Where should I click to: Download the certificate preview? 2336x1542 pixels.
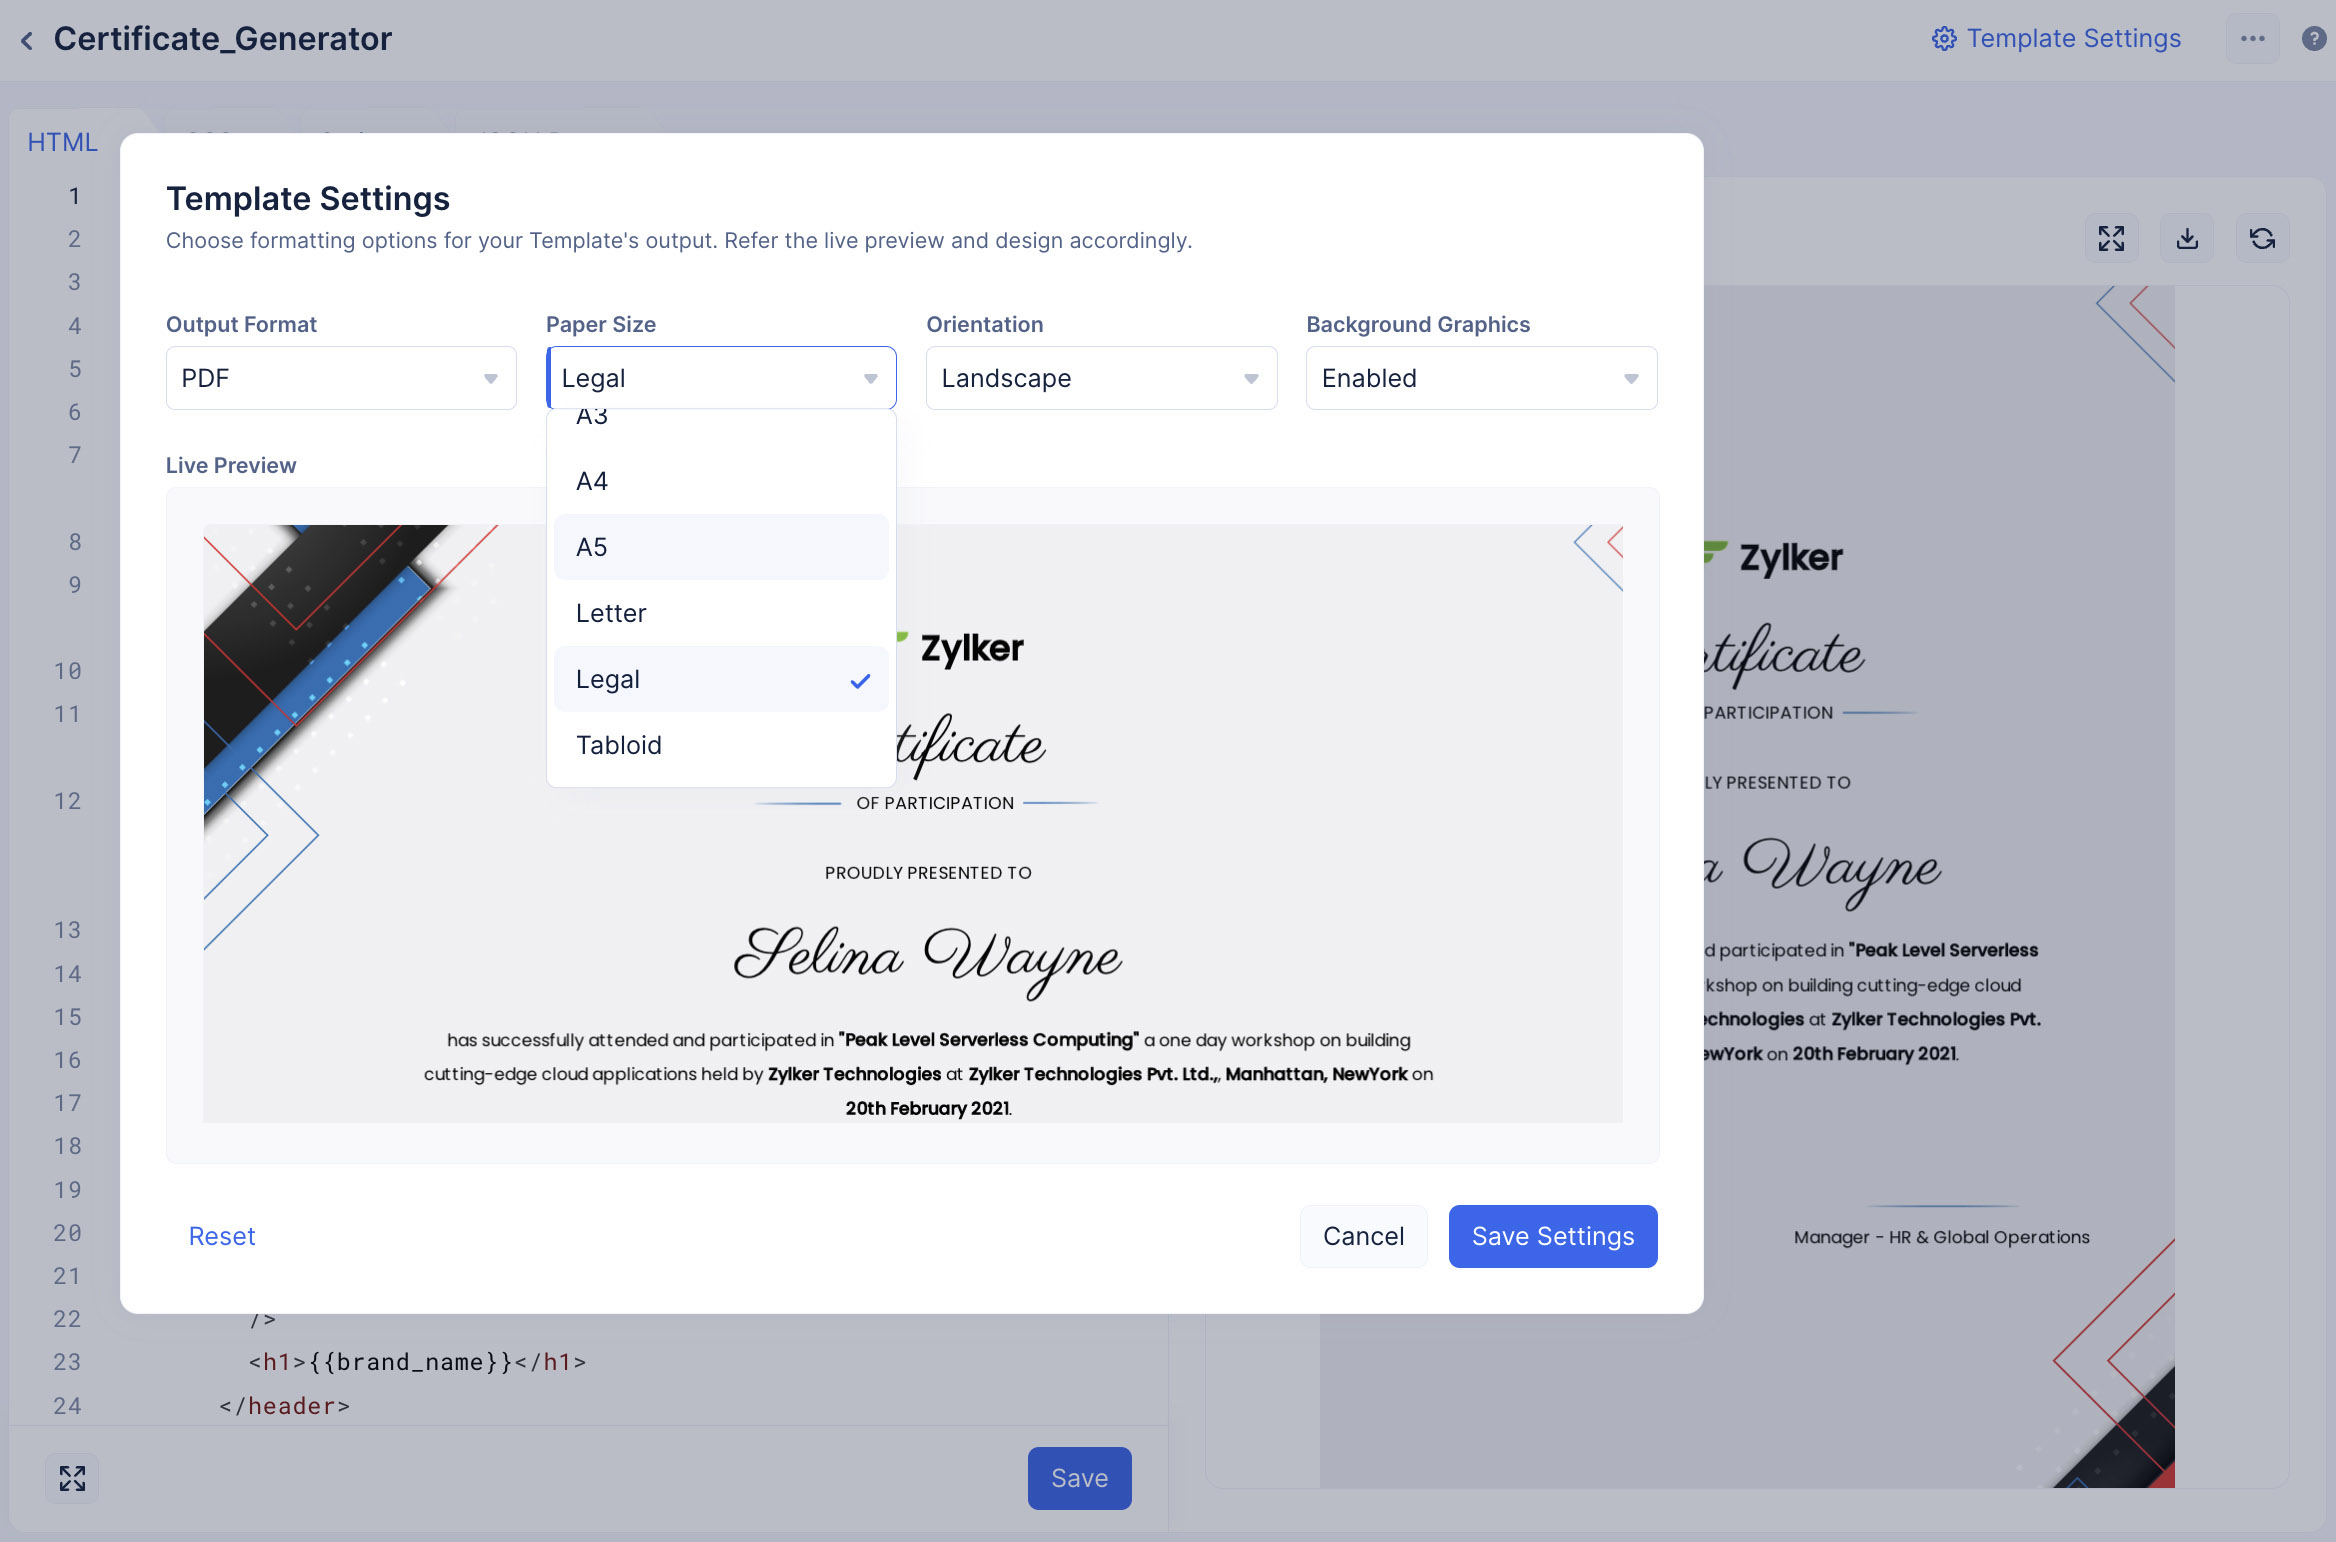(x=2187, y=238)
